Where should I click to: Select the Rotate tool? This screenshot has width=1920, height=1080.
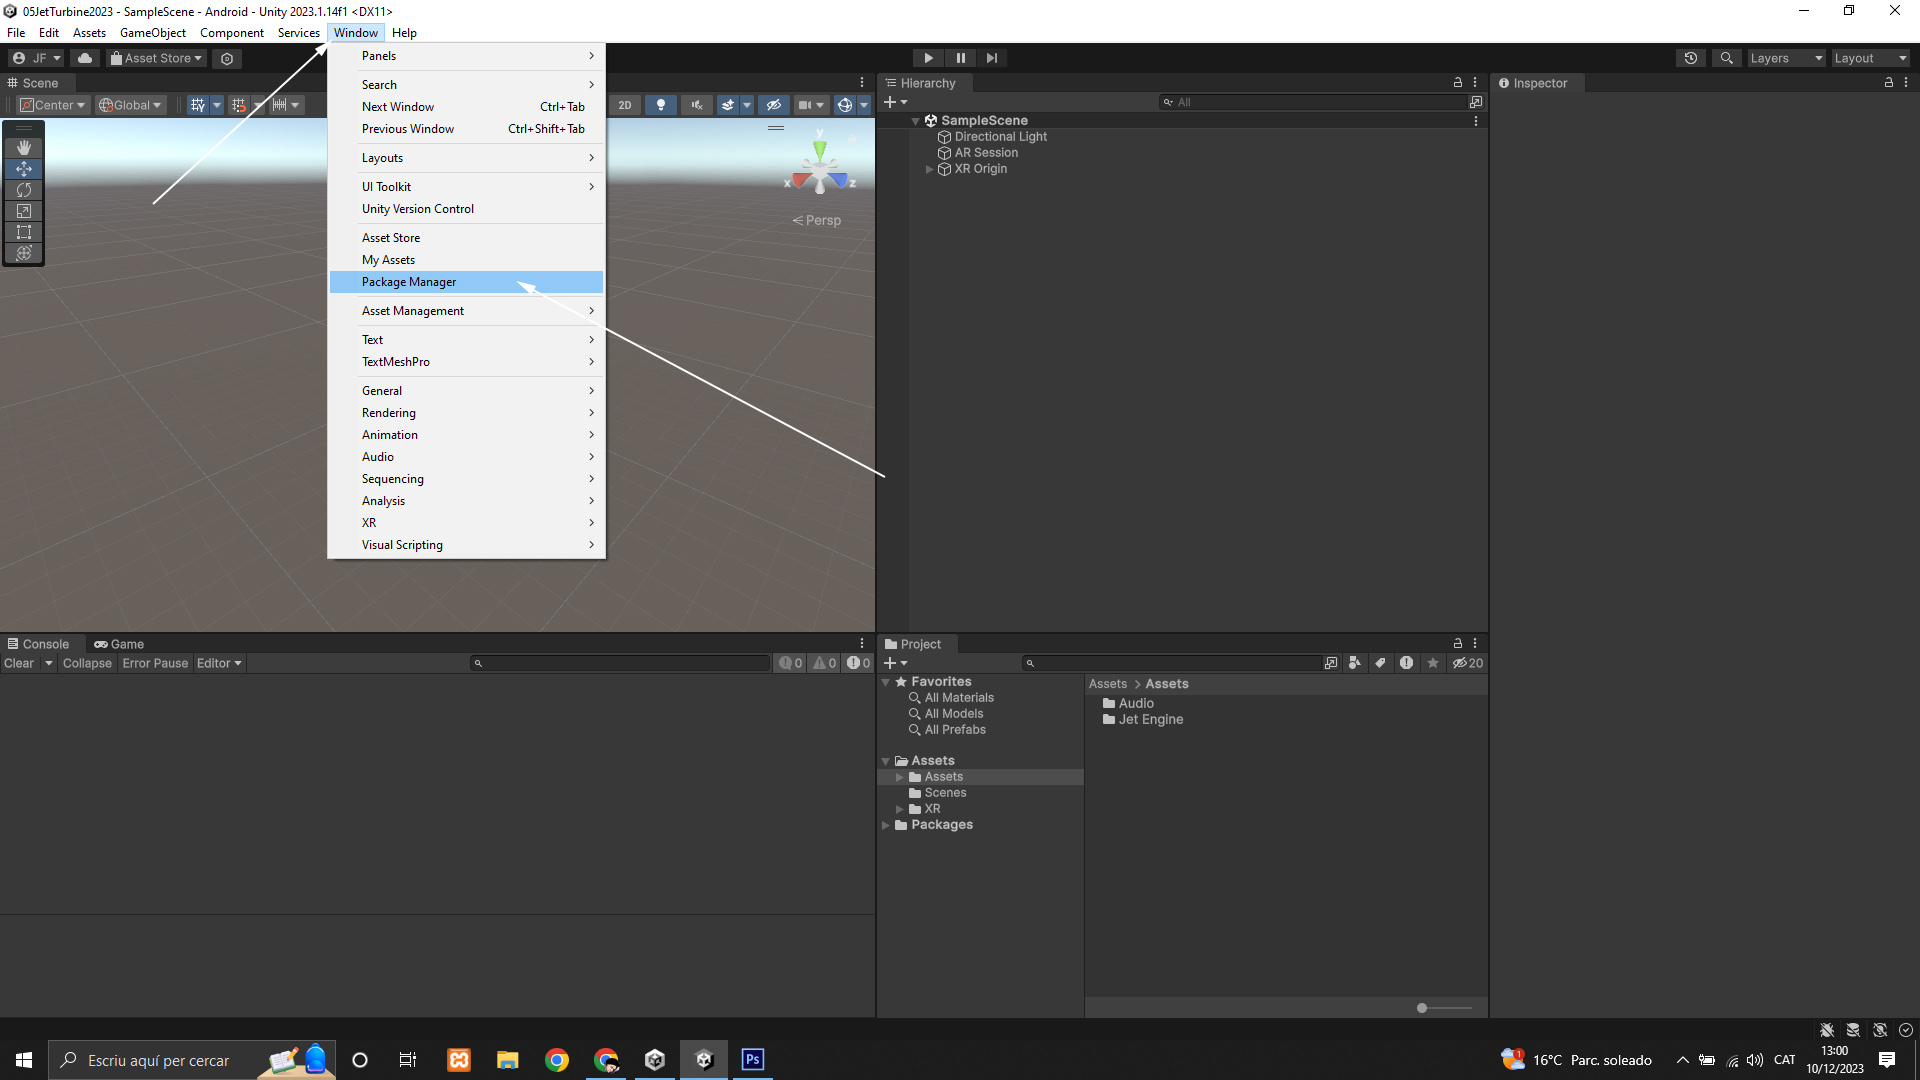[x=24, y=190]
